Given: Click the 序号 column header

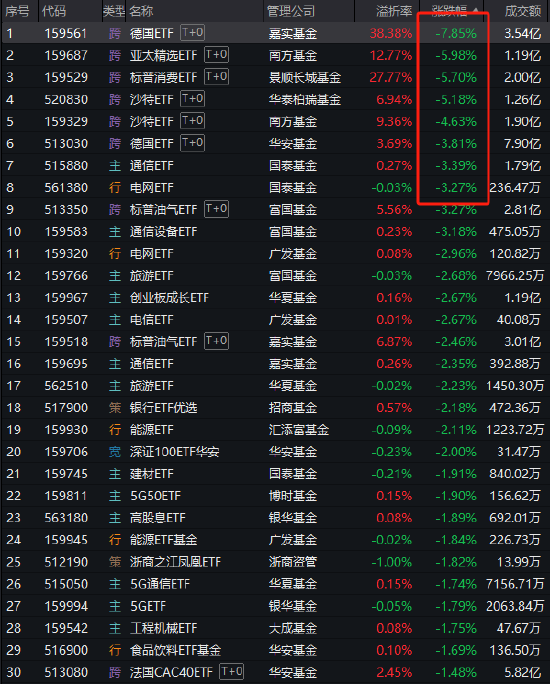Looking at the screenshot, I should 17,11.
